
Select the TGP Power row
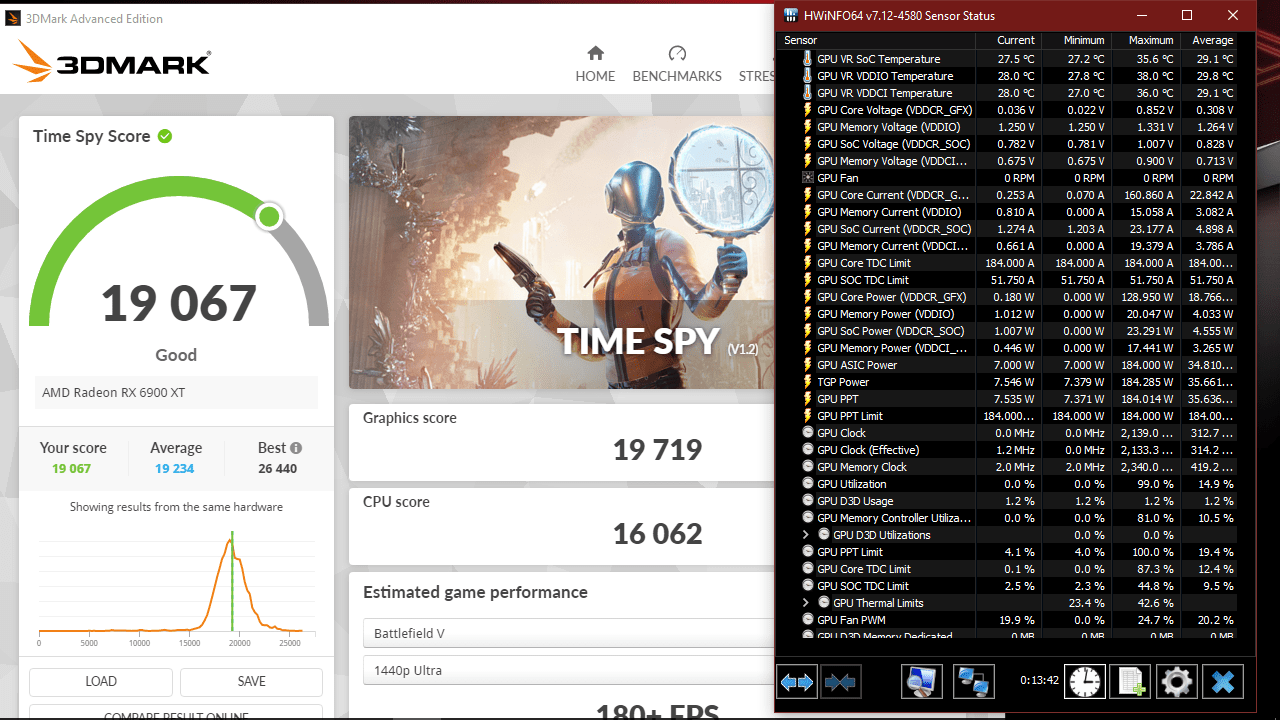coord(1008,382)
